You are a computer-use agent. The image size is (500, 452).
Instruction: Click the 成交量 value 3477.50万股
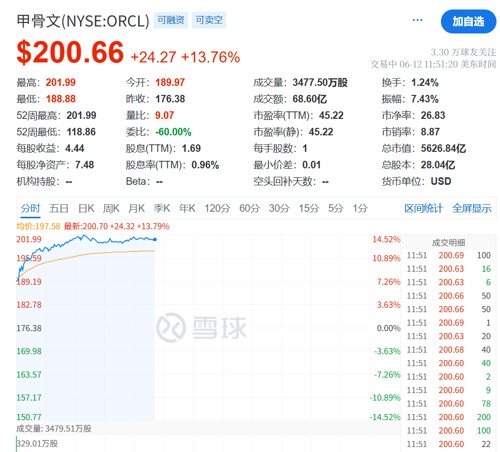pos(320,82)
